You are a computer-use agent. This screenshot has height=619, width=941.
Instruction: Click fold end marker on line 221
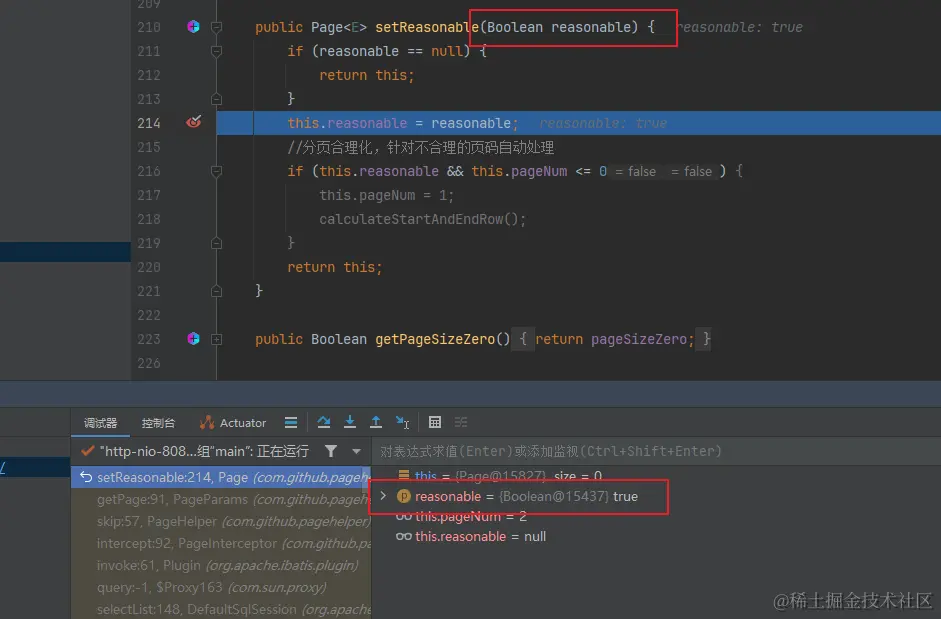217,291
